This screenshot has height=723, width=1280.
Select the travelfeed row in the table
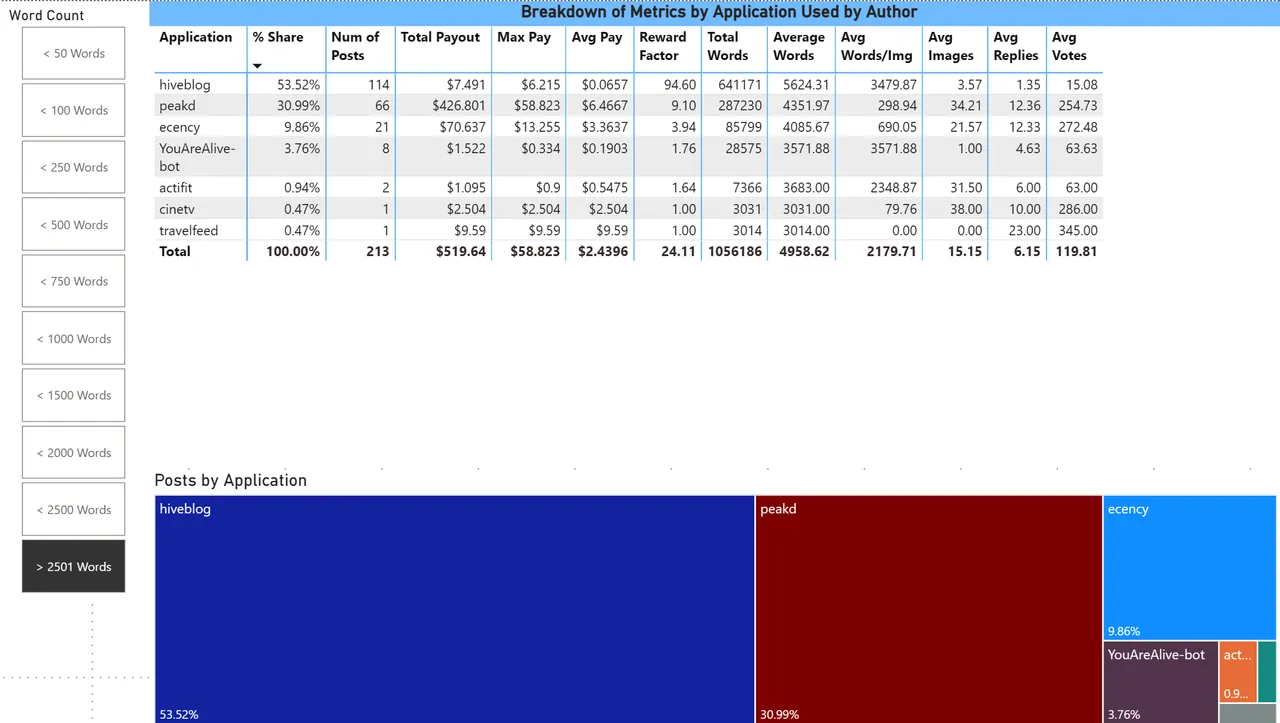629,230
